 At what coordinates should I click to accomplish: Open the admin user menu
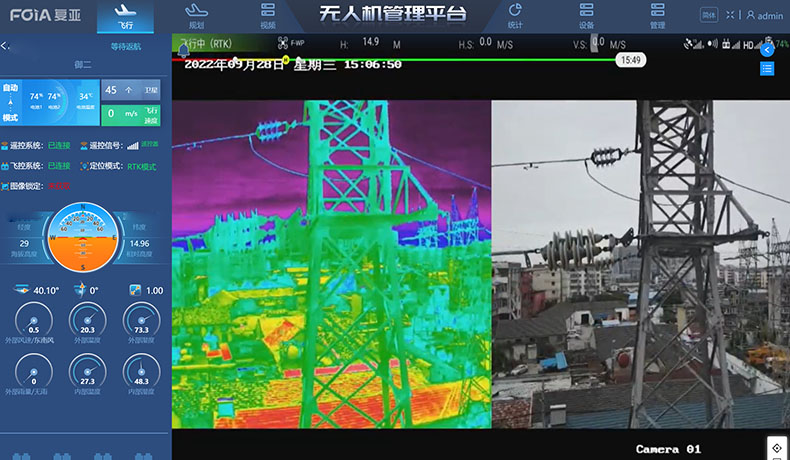[765, 16]
